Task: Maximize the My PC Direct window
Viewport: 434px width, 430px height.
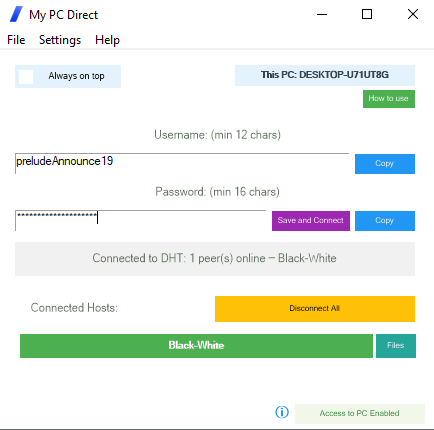Action: 367,14
